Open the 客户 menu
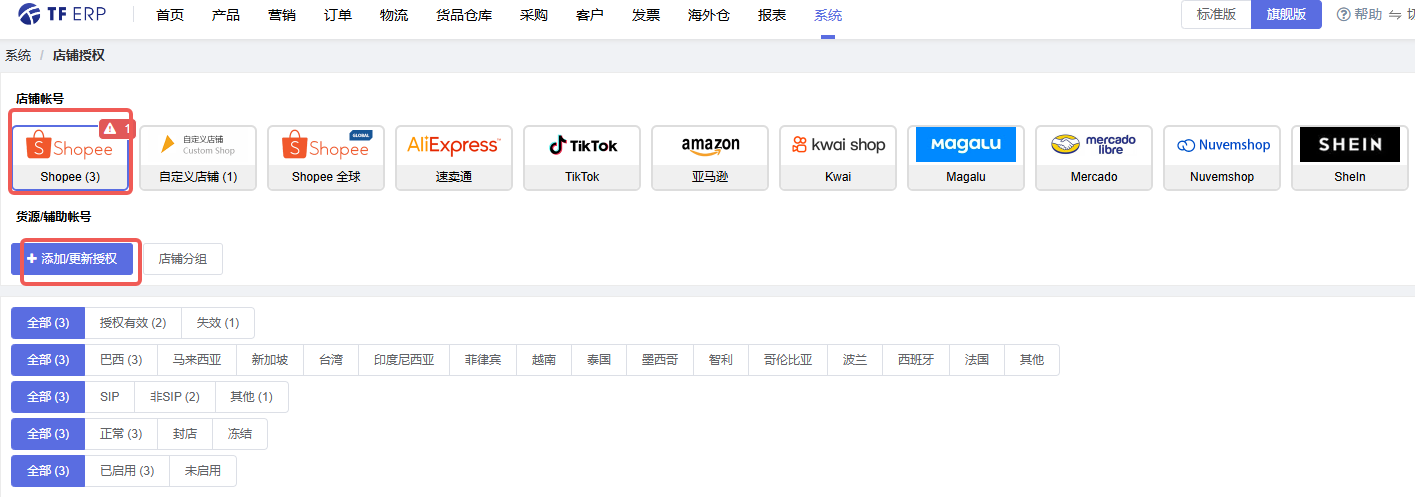Screen dimensions: 1415x497 click(590, 15)
